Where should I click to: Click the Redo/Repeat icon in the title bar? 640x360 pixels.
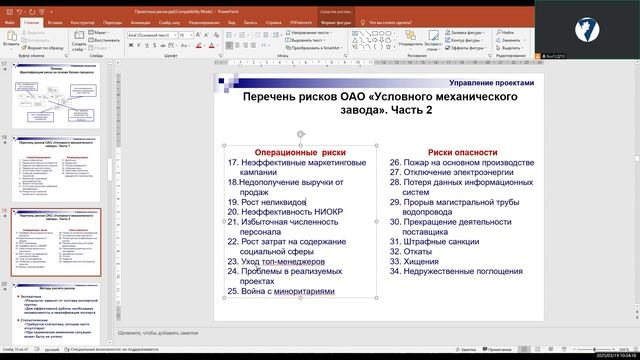(32, 12)
